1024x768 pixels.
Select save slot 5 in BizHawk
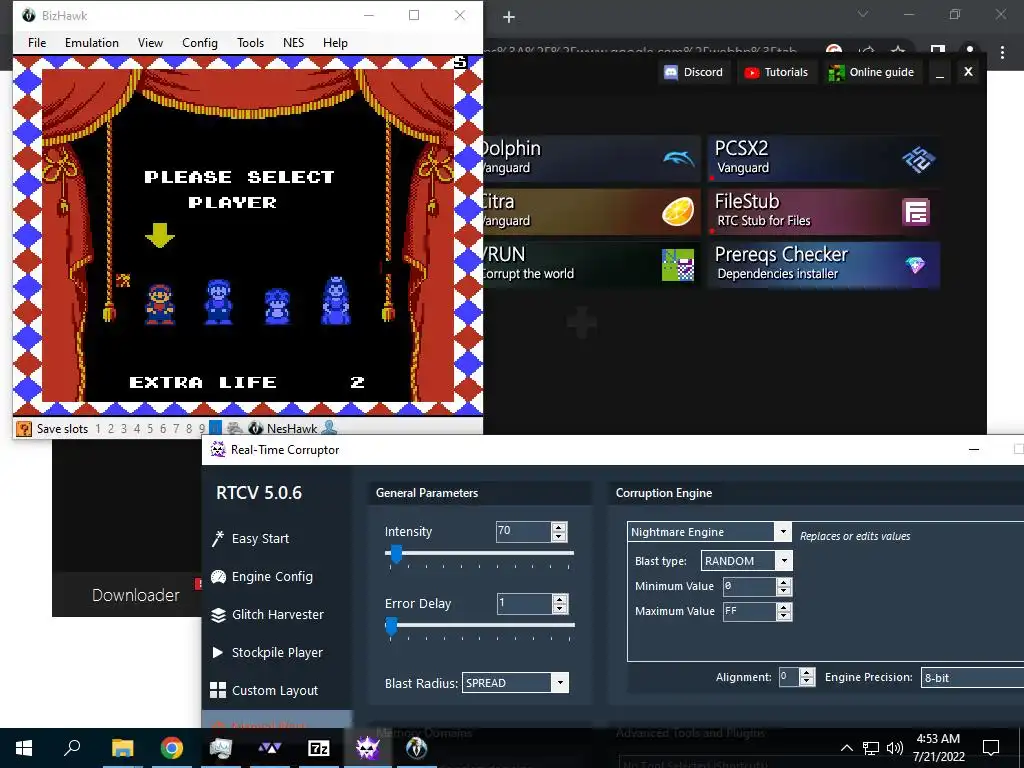(x=150, y=429)
